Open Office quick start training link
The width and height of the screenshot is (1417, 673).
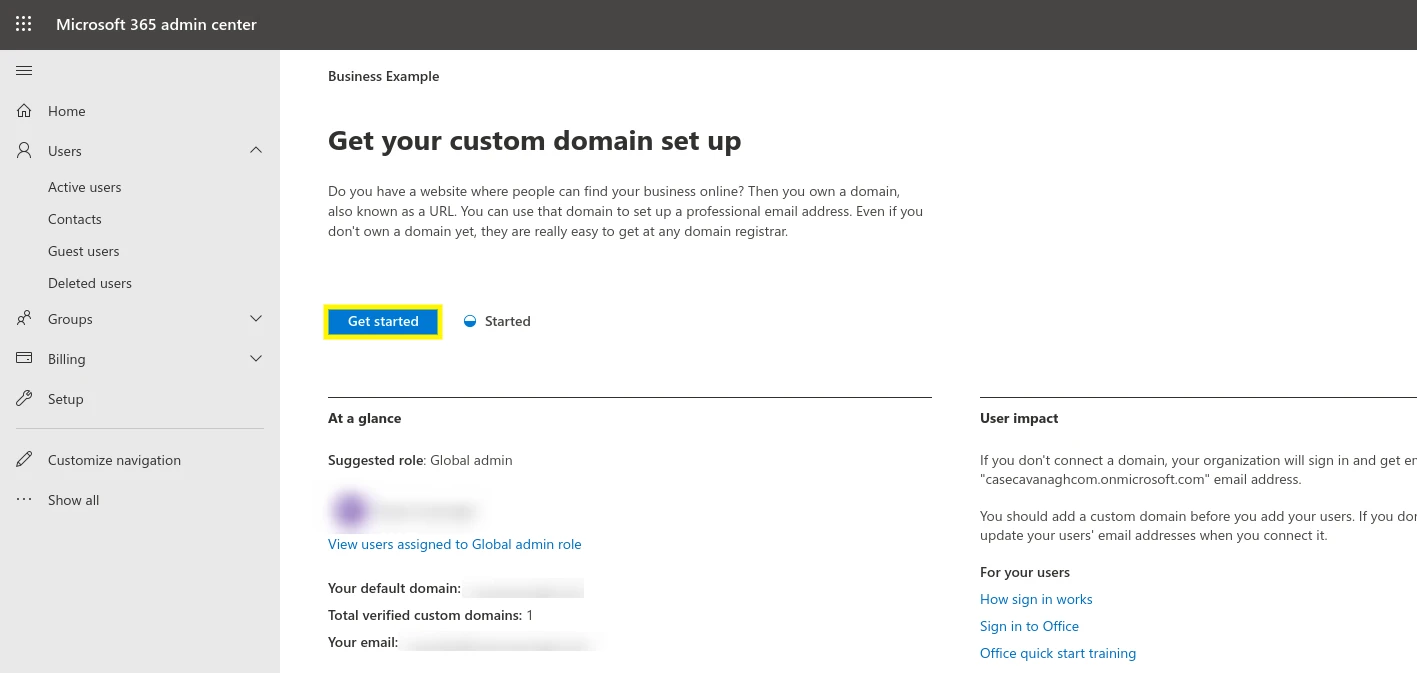coord(1058,653)
